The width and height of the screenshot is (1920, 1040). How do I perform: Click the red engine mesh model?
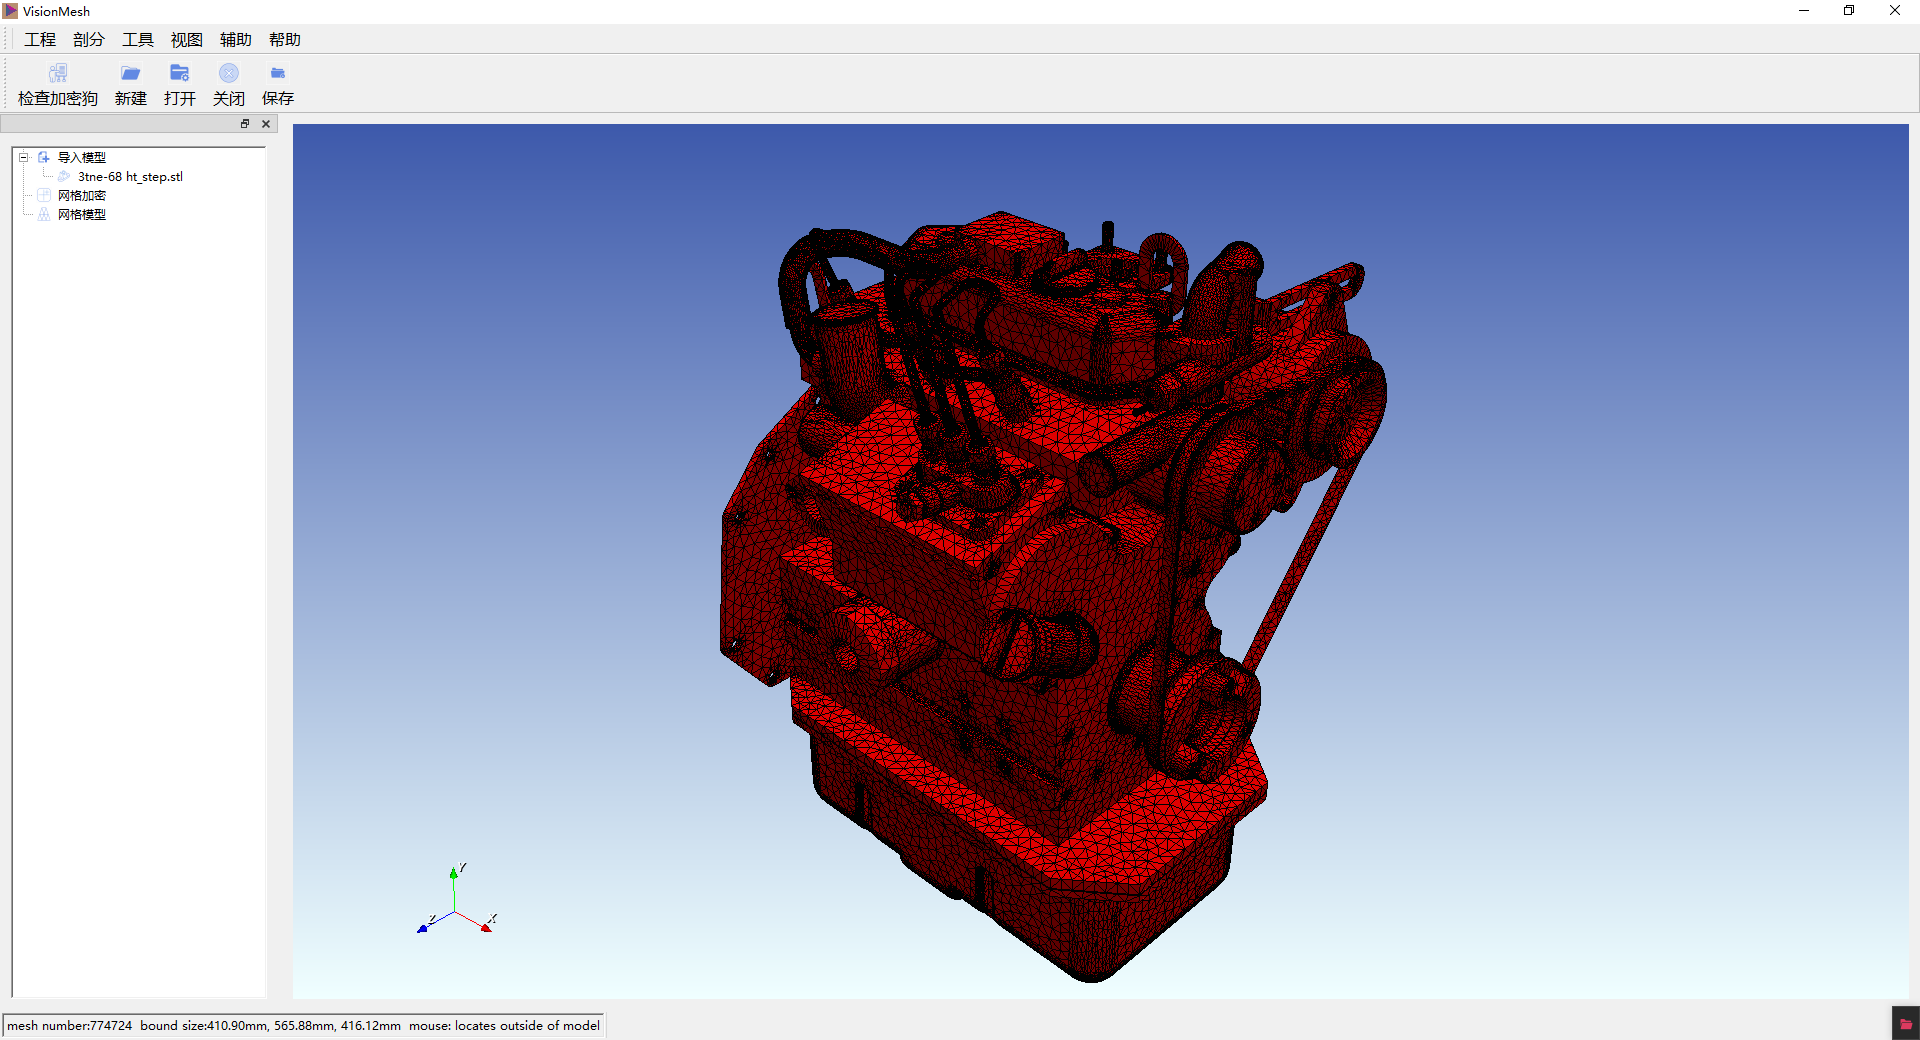[1000, 600]
